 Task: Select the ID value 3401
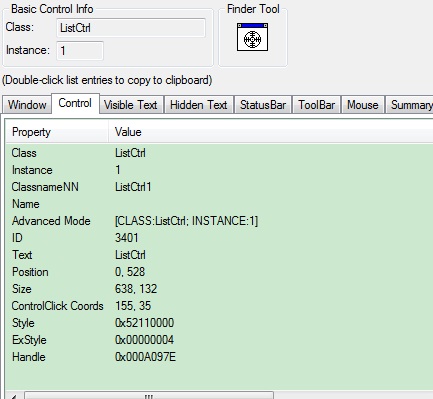(x=127, y=238)
